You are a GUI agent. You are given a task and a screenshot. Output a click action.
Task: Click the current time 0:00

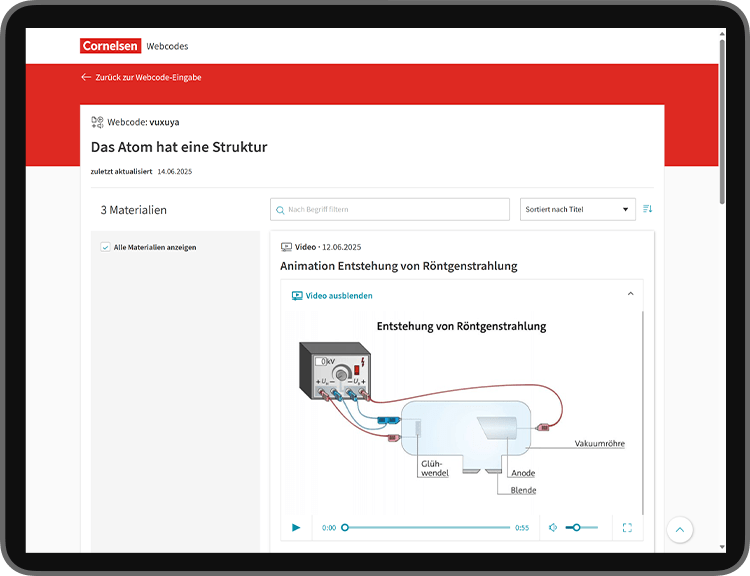point(329,528)
